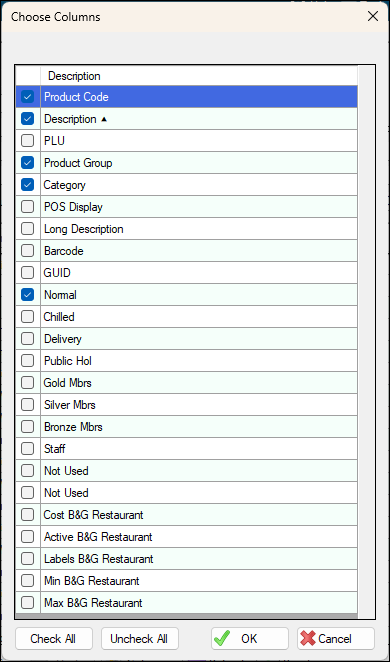This screenshot has width=390, height=662.
Task: Click the Uncheck All button
Action: click(x=140, y=638)
